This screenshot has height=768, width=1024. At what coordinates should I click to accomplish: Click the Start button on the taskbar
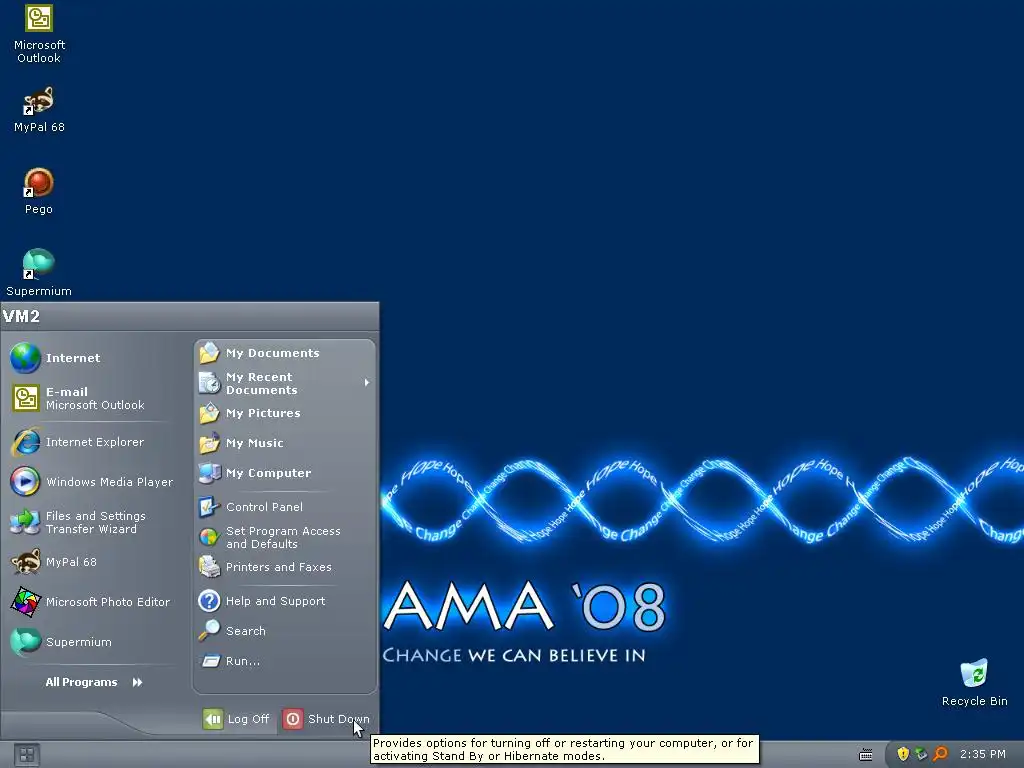tap(27, 755)
